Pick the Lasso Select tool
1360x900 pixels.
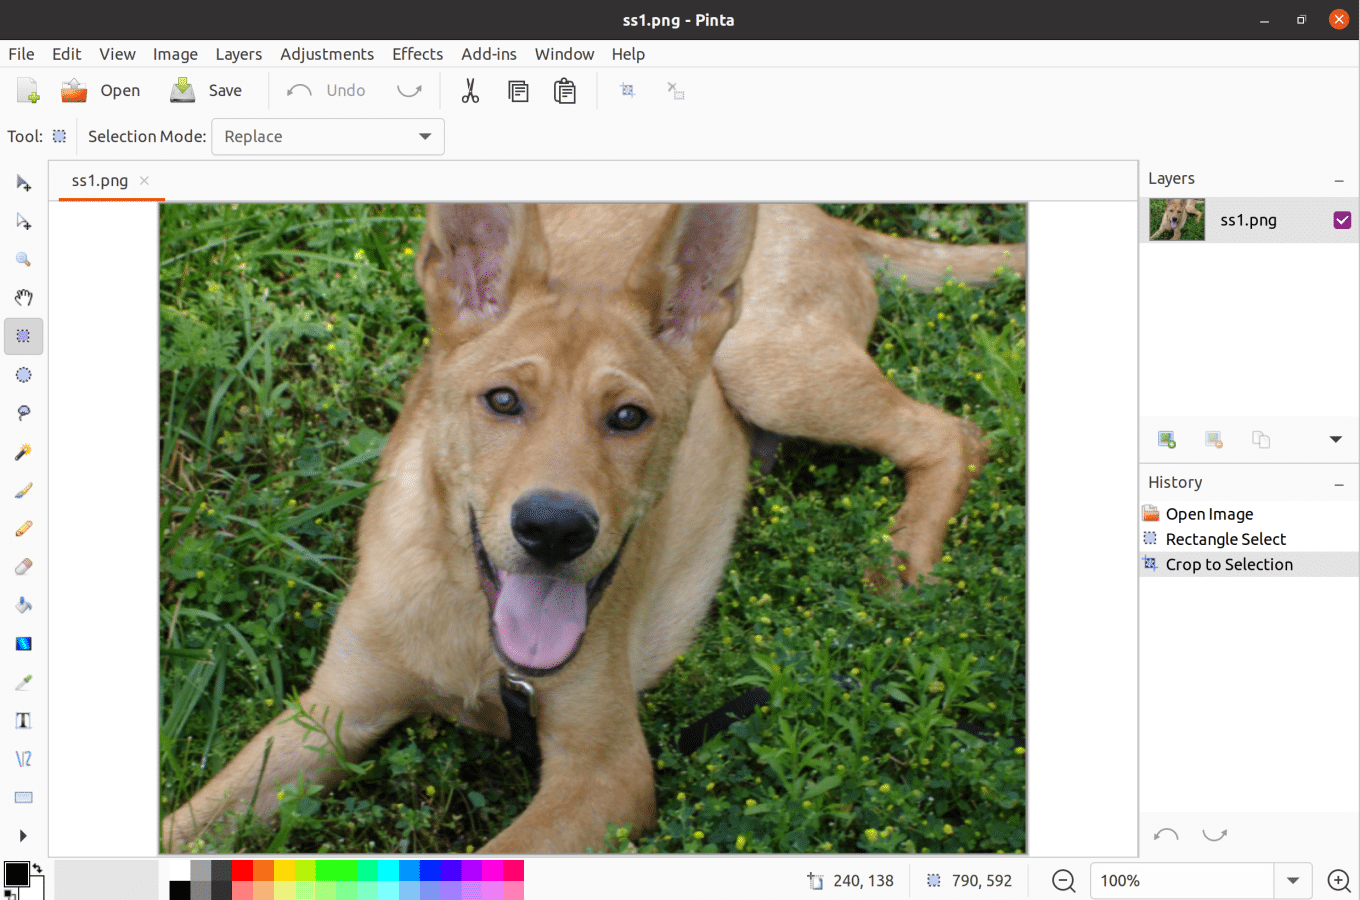pos(23,413)
